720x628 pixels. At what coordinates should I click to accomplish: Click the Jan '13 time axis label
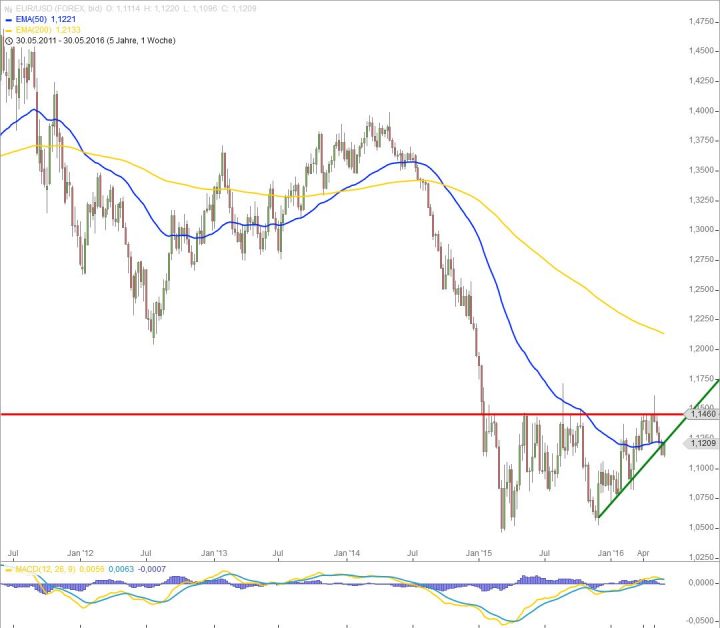coord(214,553)
